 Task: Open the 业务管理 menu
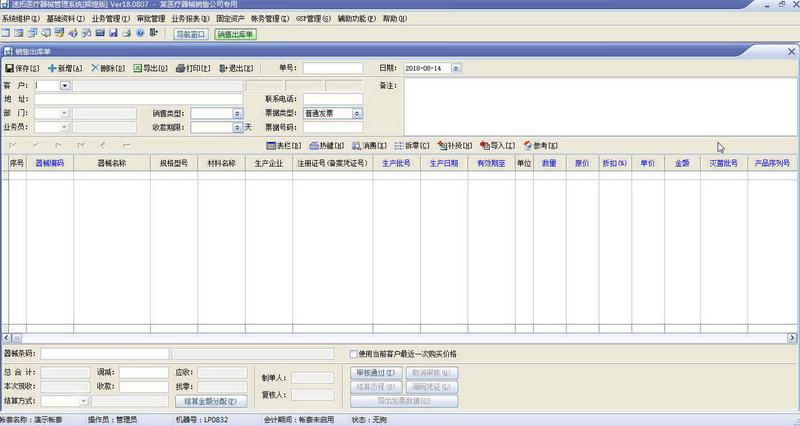[111, 18]
